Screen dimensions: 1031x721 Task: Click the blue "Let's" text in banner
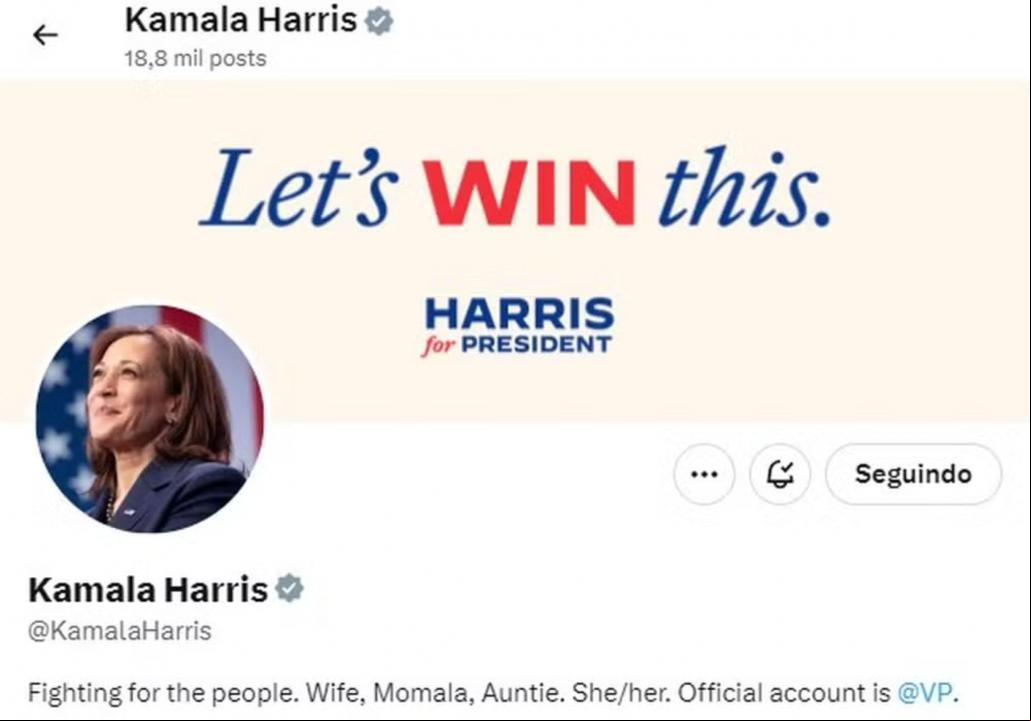click(x=299, y=188)
